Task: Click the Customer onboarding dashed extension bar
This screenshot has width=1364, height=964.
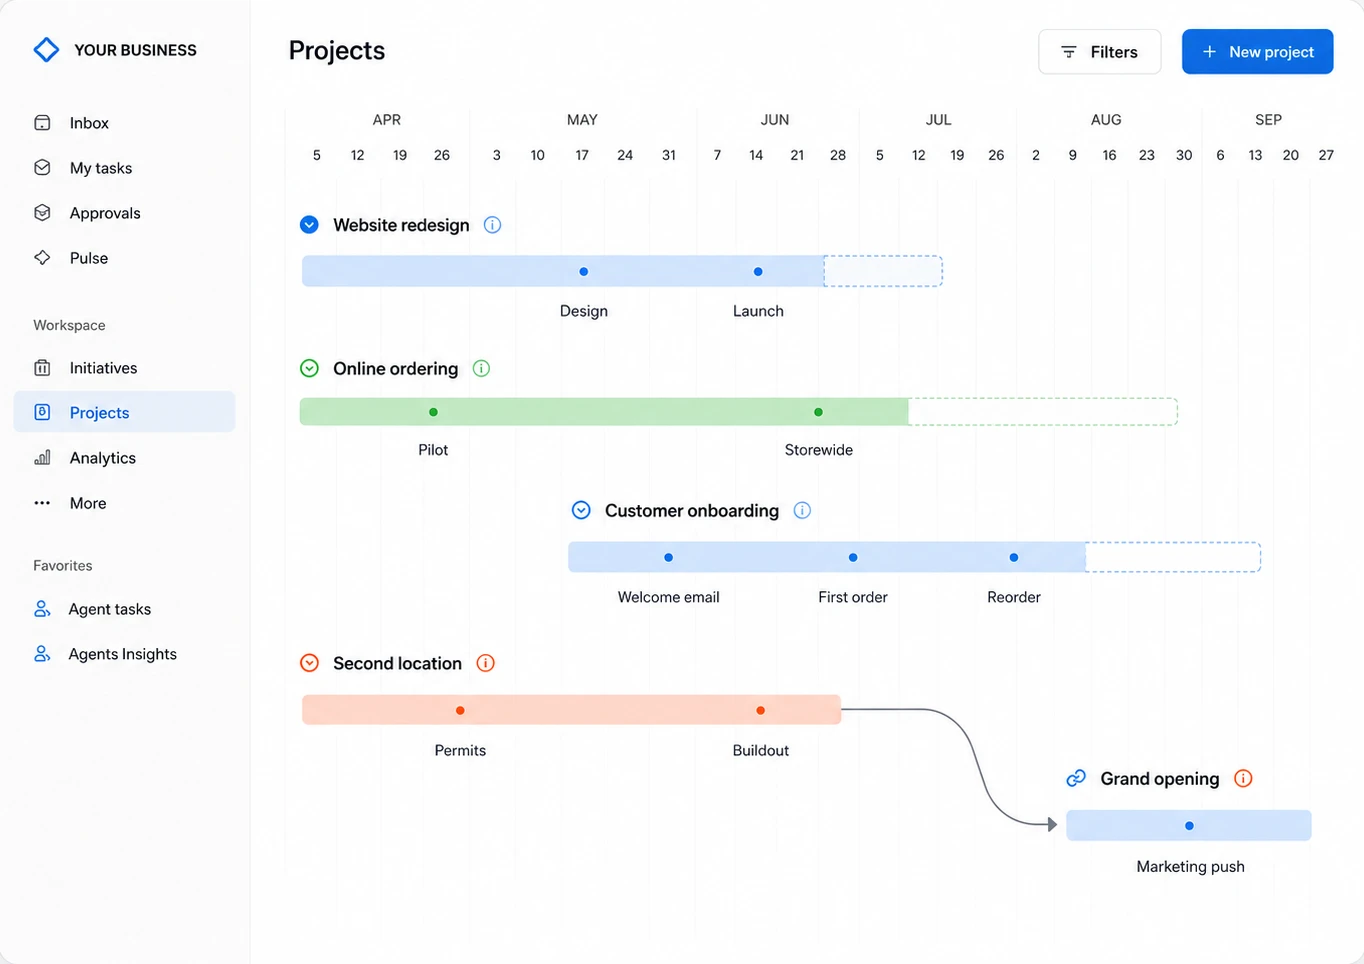Action: 1173,557
